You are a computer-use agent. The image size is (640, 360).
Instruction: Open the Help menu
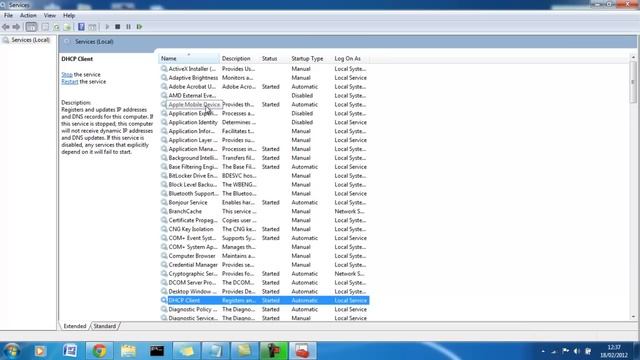pos(69,16)
